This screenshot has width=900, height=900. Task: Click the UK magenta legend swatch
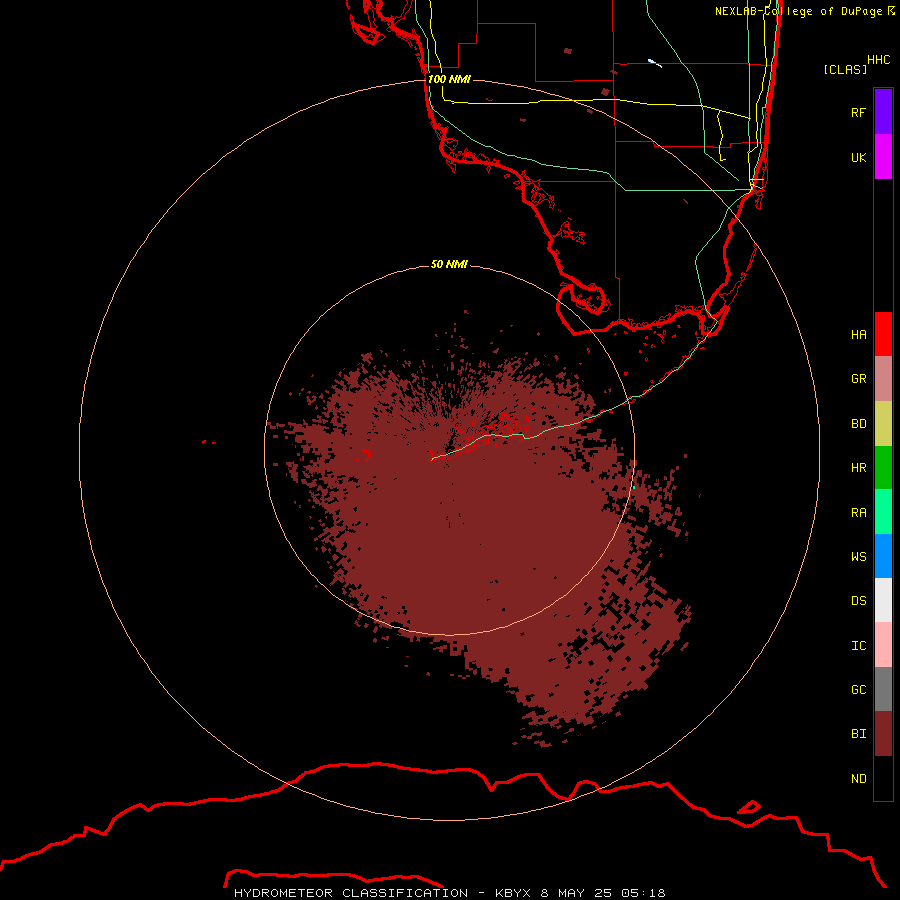coord(883,157)
